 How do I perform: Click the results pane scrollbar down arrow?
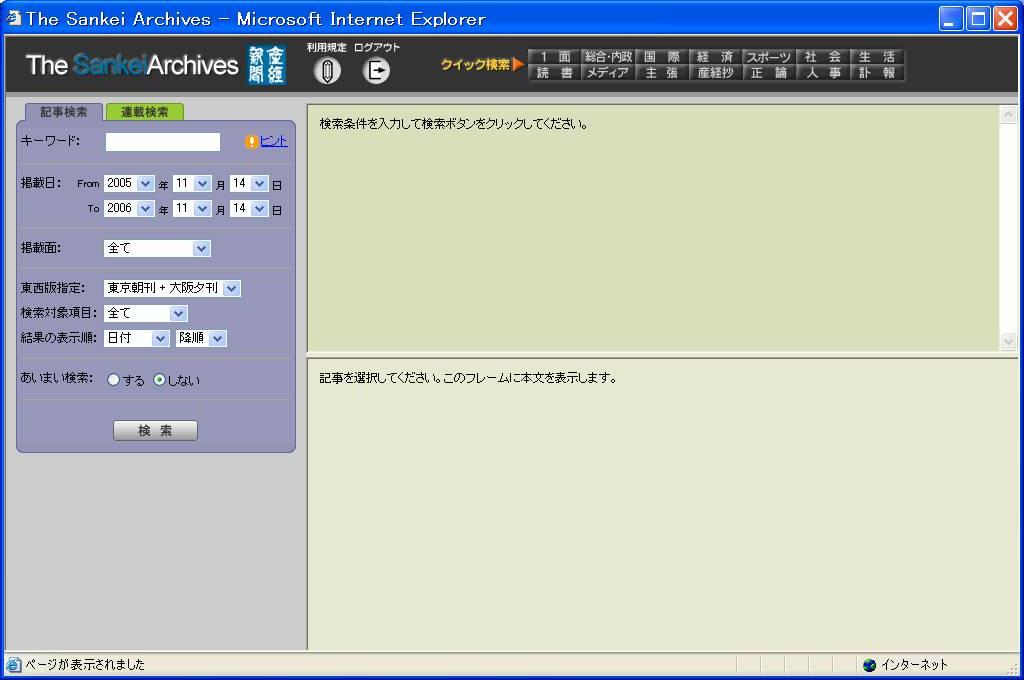[1008, 341]
